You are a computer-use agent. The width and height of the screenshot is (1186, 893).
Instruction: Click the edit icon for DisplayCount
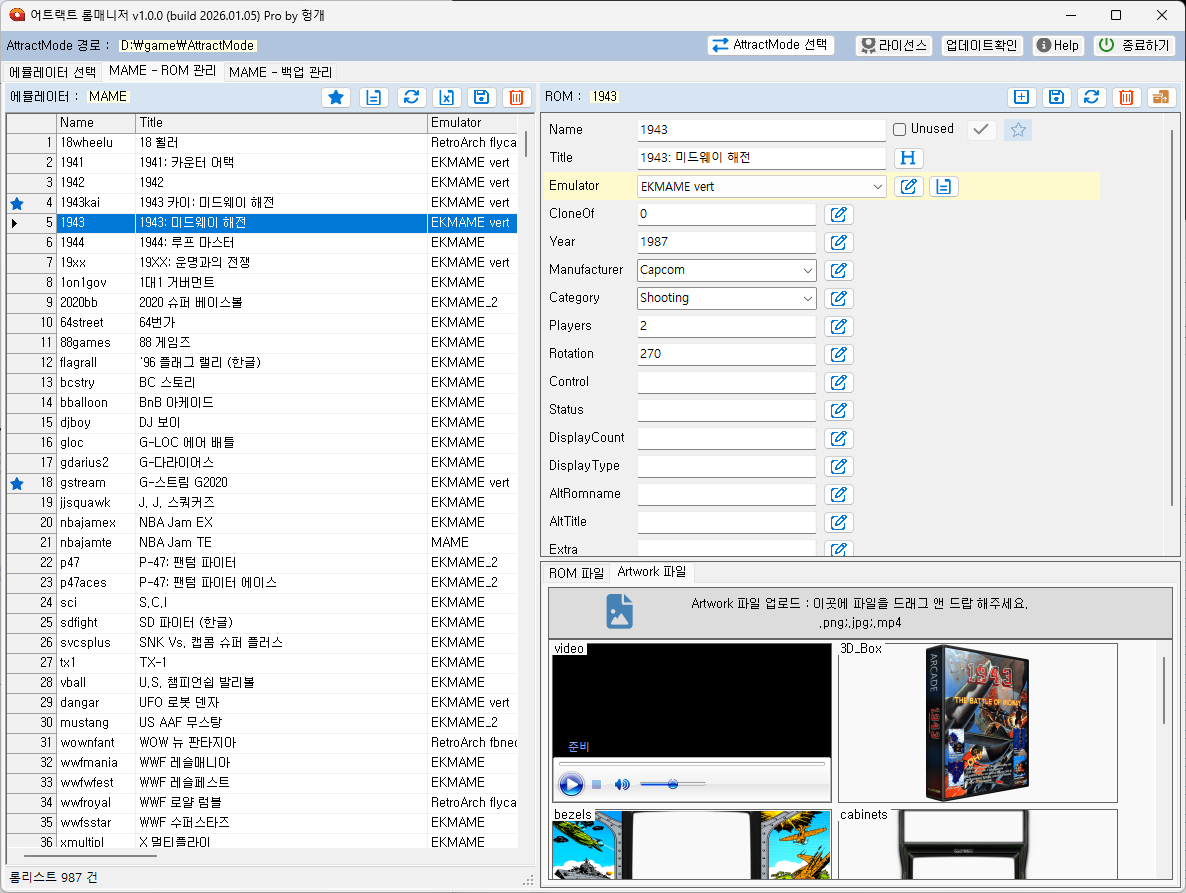839,438
